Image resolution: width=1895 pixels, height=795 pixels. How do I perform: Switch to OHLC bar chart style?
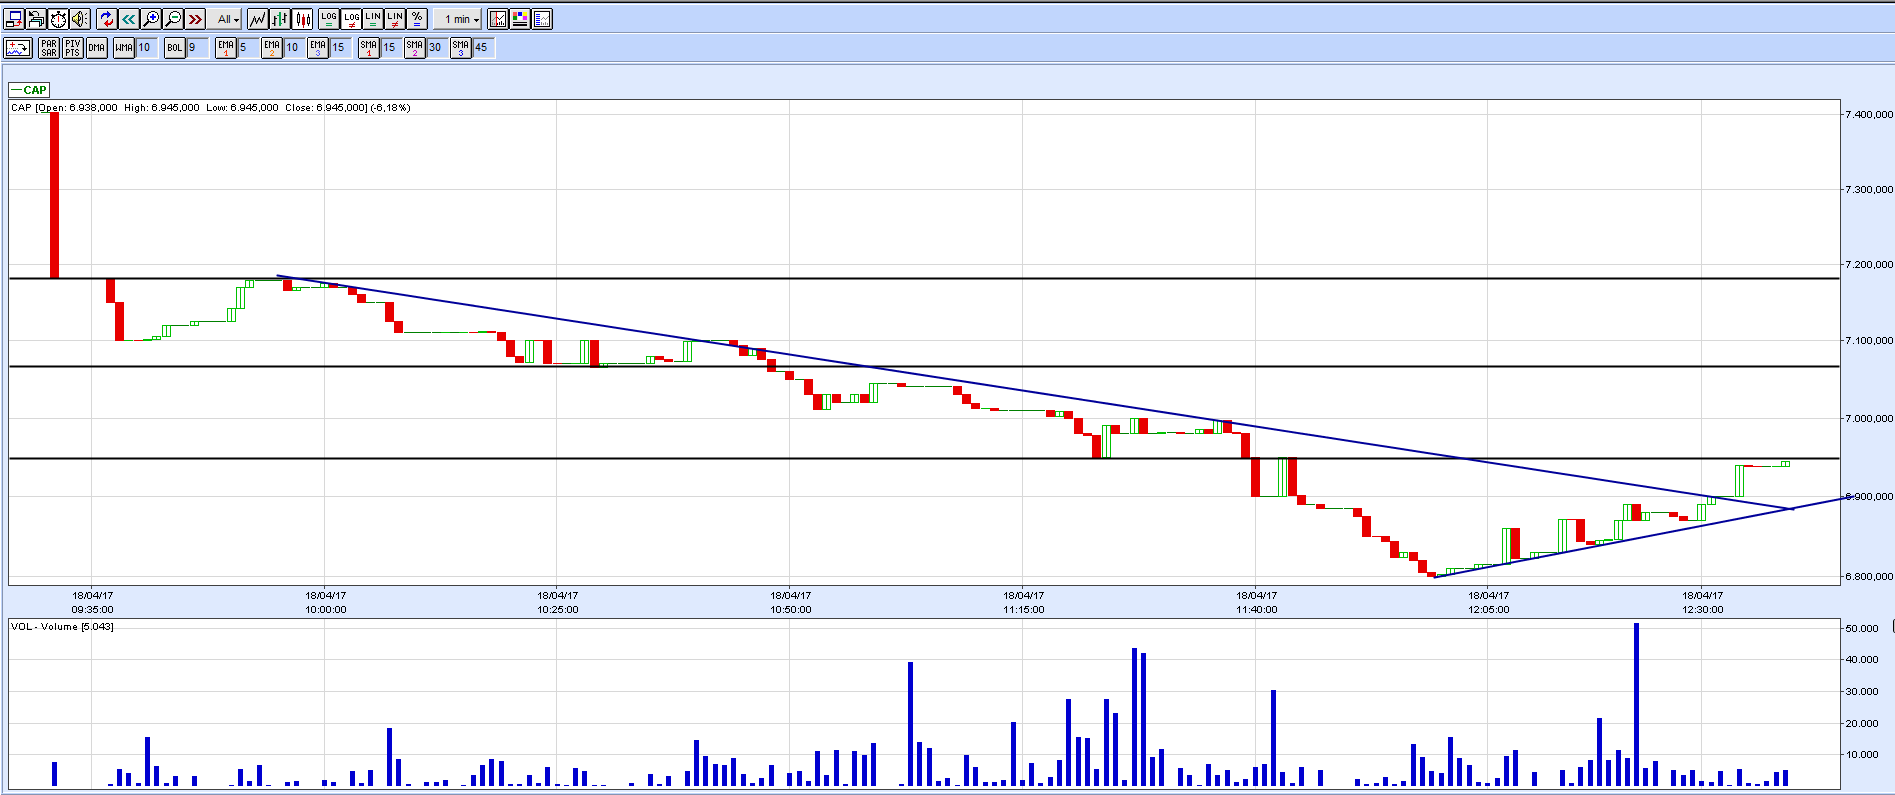(x=279, y=19)
